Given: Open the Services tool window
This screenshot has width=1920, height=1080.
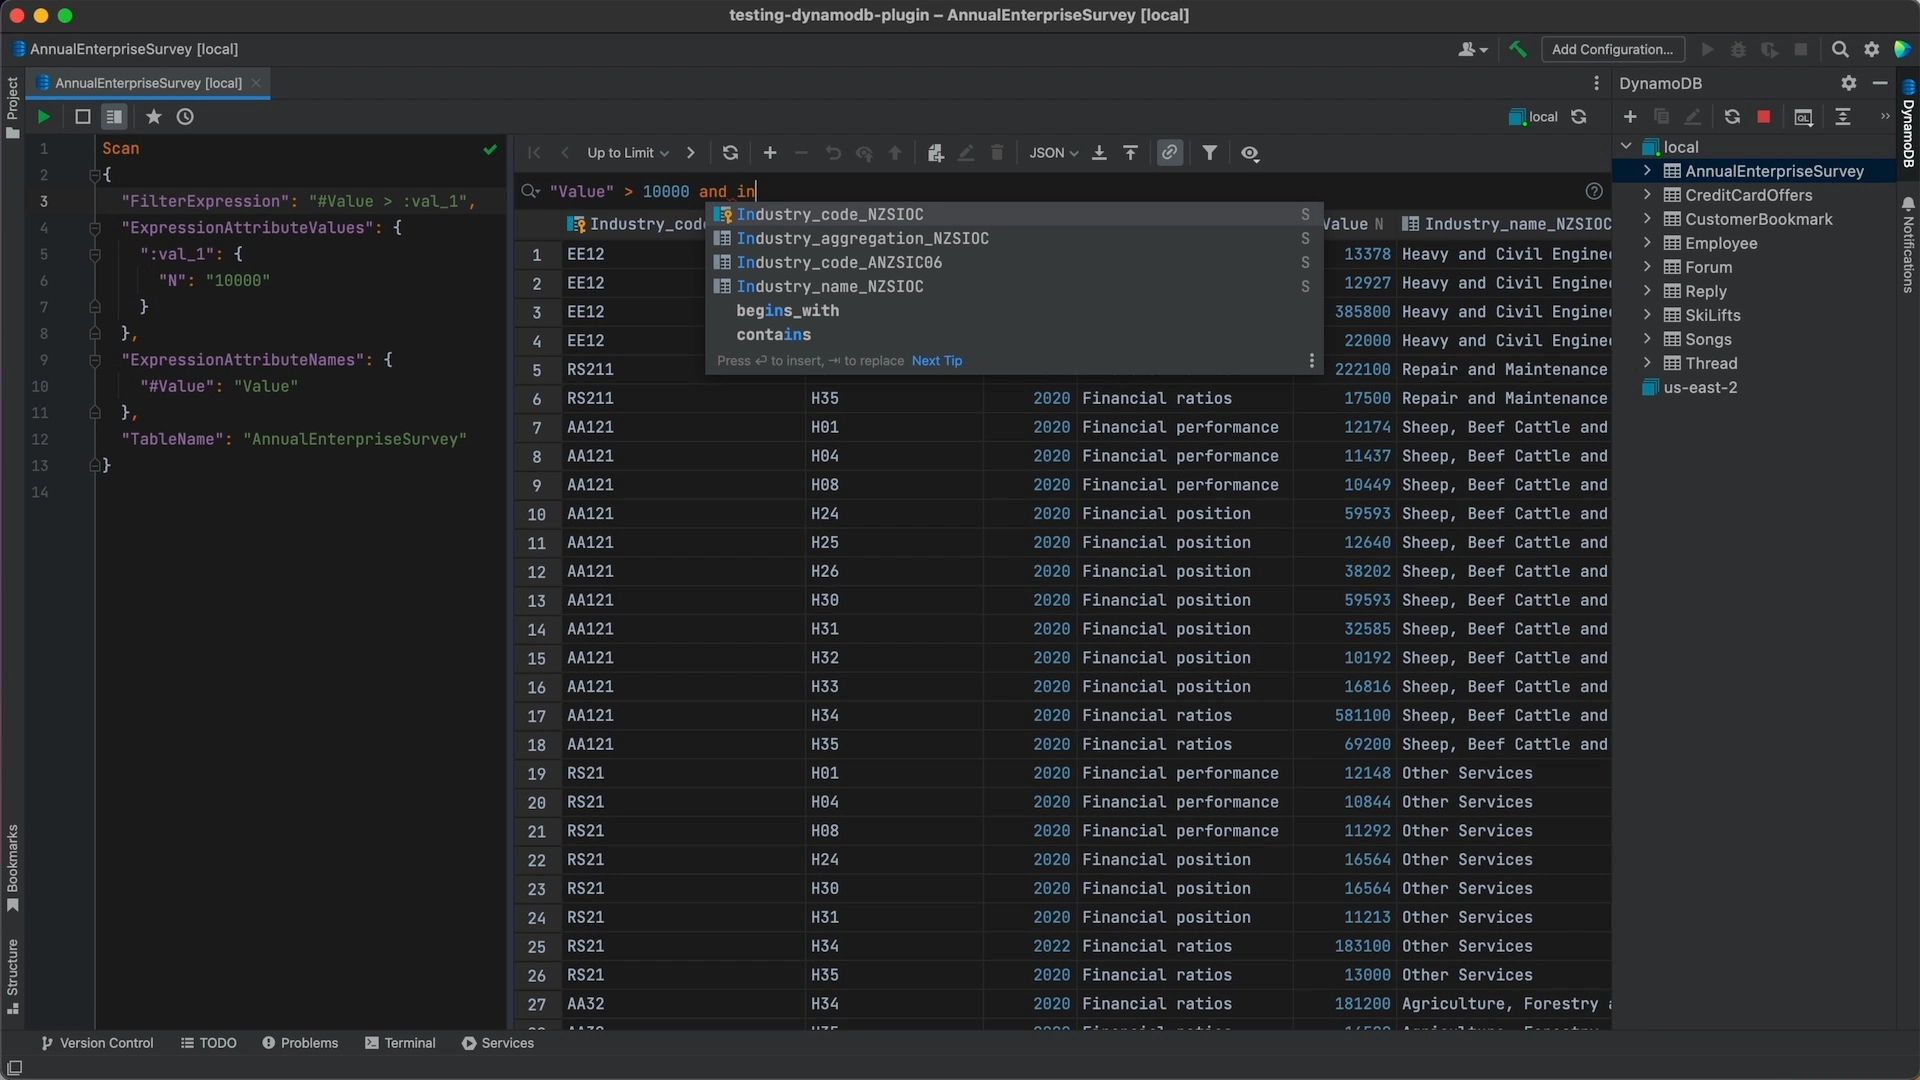Looking at the screenshot, I should [x=498, y=1043].
